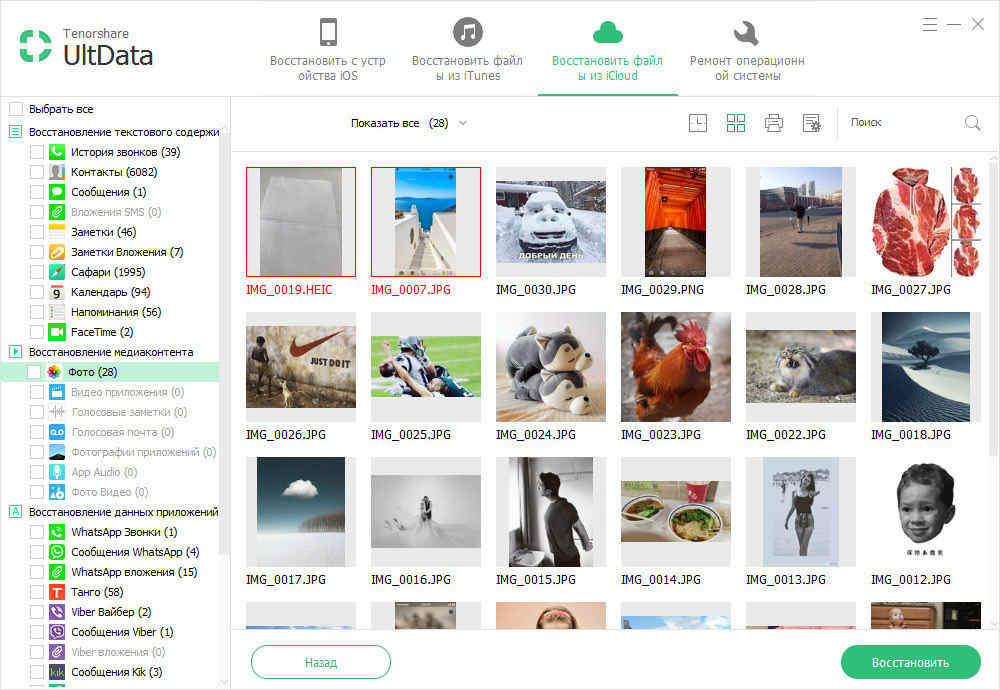Select the IMG_0030.JPG snow car thumbnail

point(550,222)
